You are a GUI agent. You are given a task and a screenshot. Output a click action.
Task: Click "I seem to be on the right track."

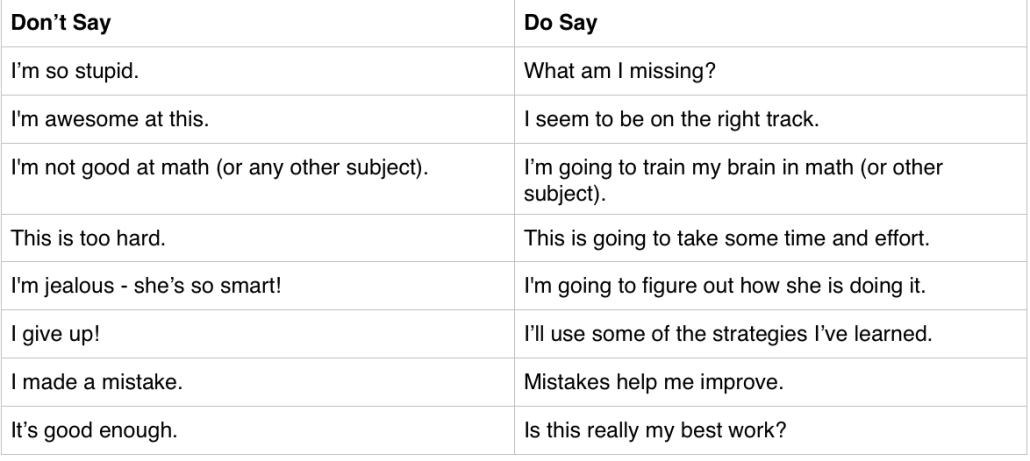[x=771, y=119]
